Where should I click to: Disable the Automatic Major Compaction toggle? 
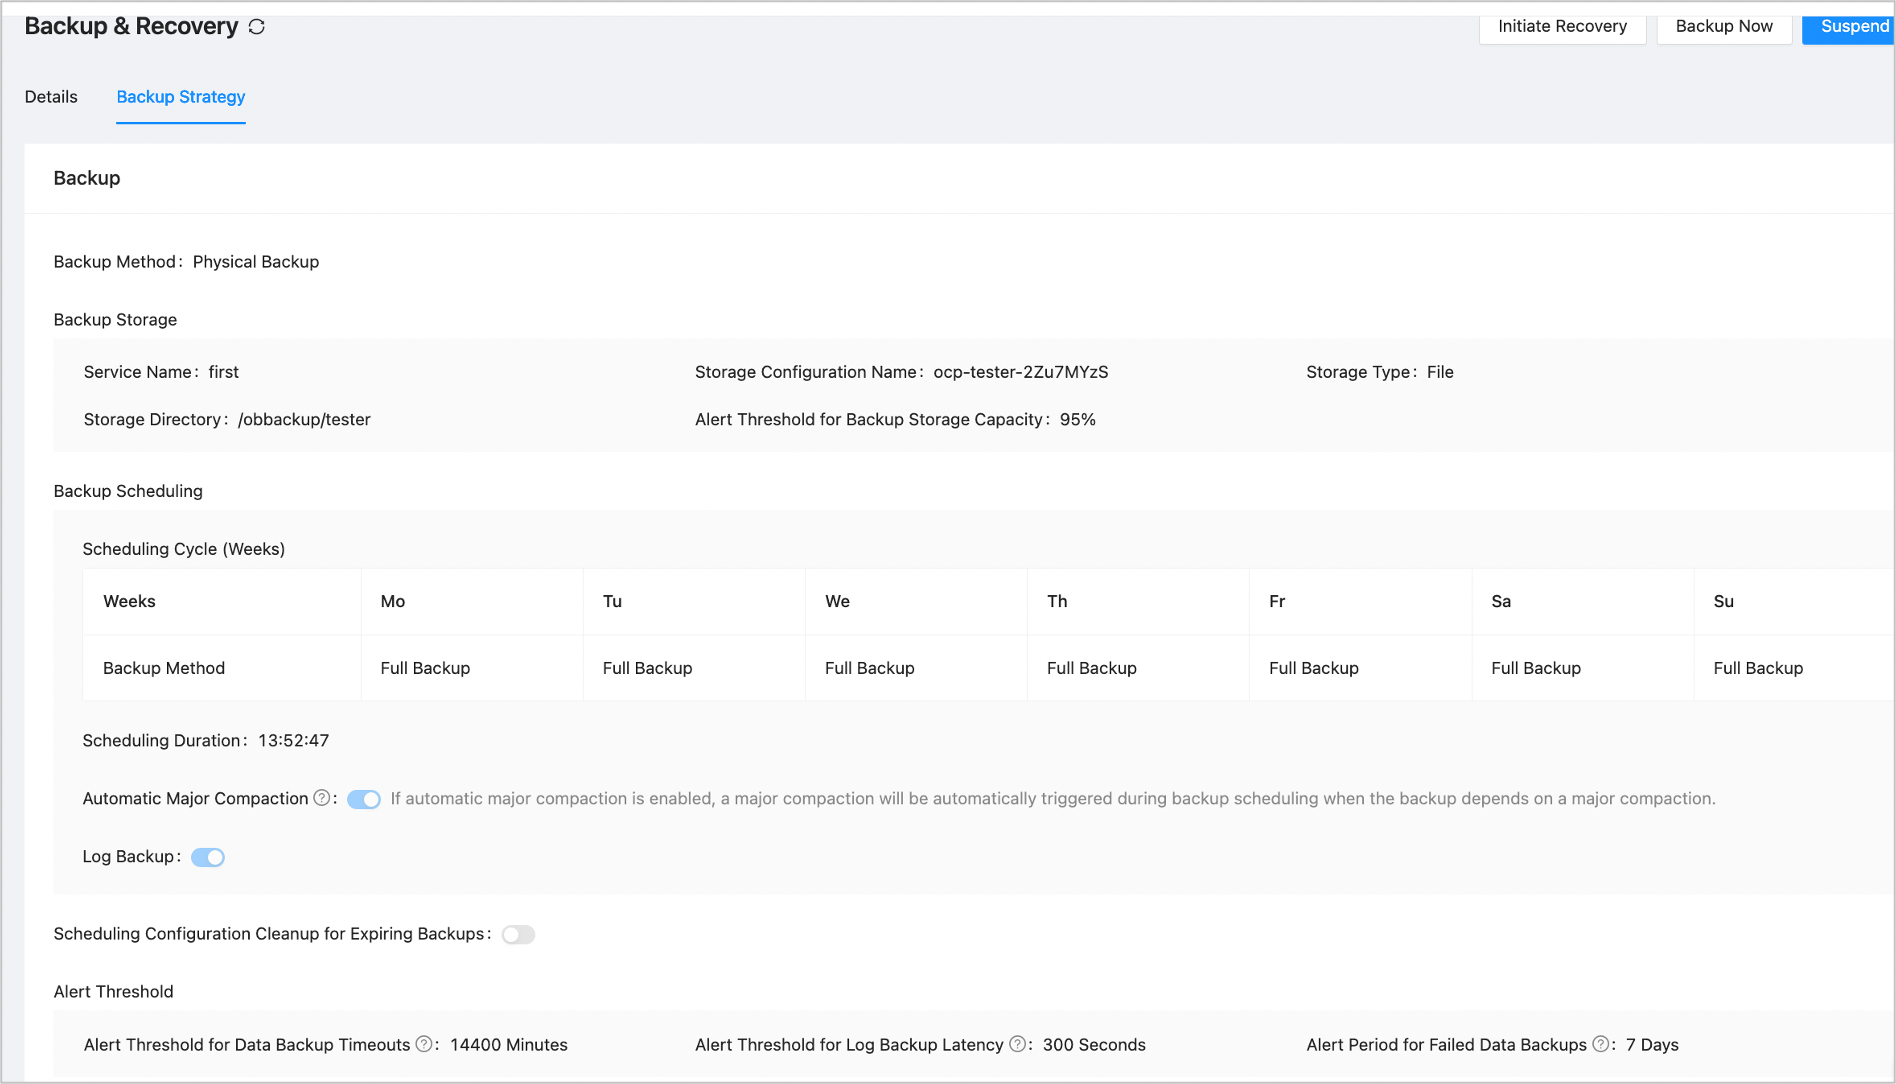click(x=364, y=799)
